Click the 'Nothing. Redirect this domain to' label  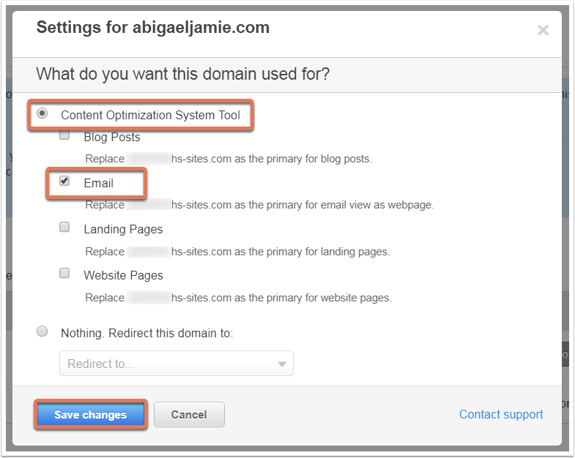(147, 333)
